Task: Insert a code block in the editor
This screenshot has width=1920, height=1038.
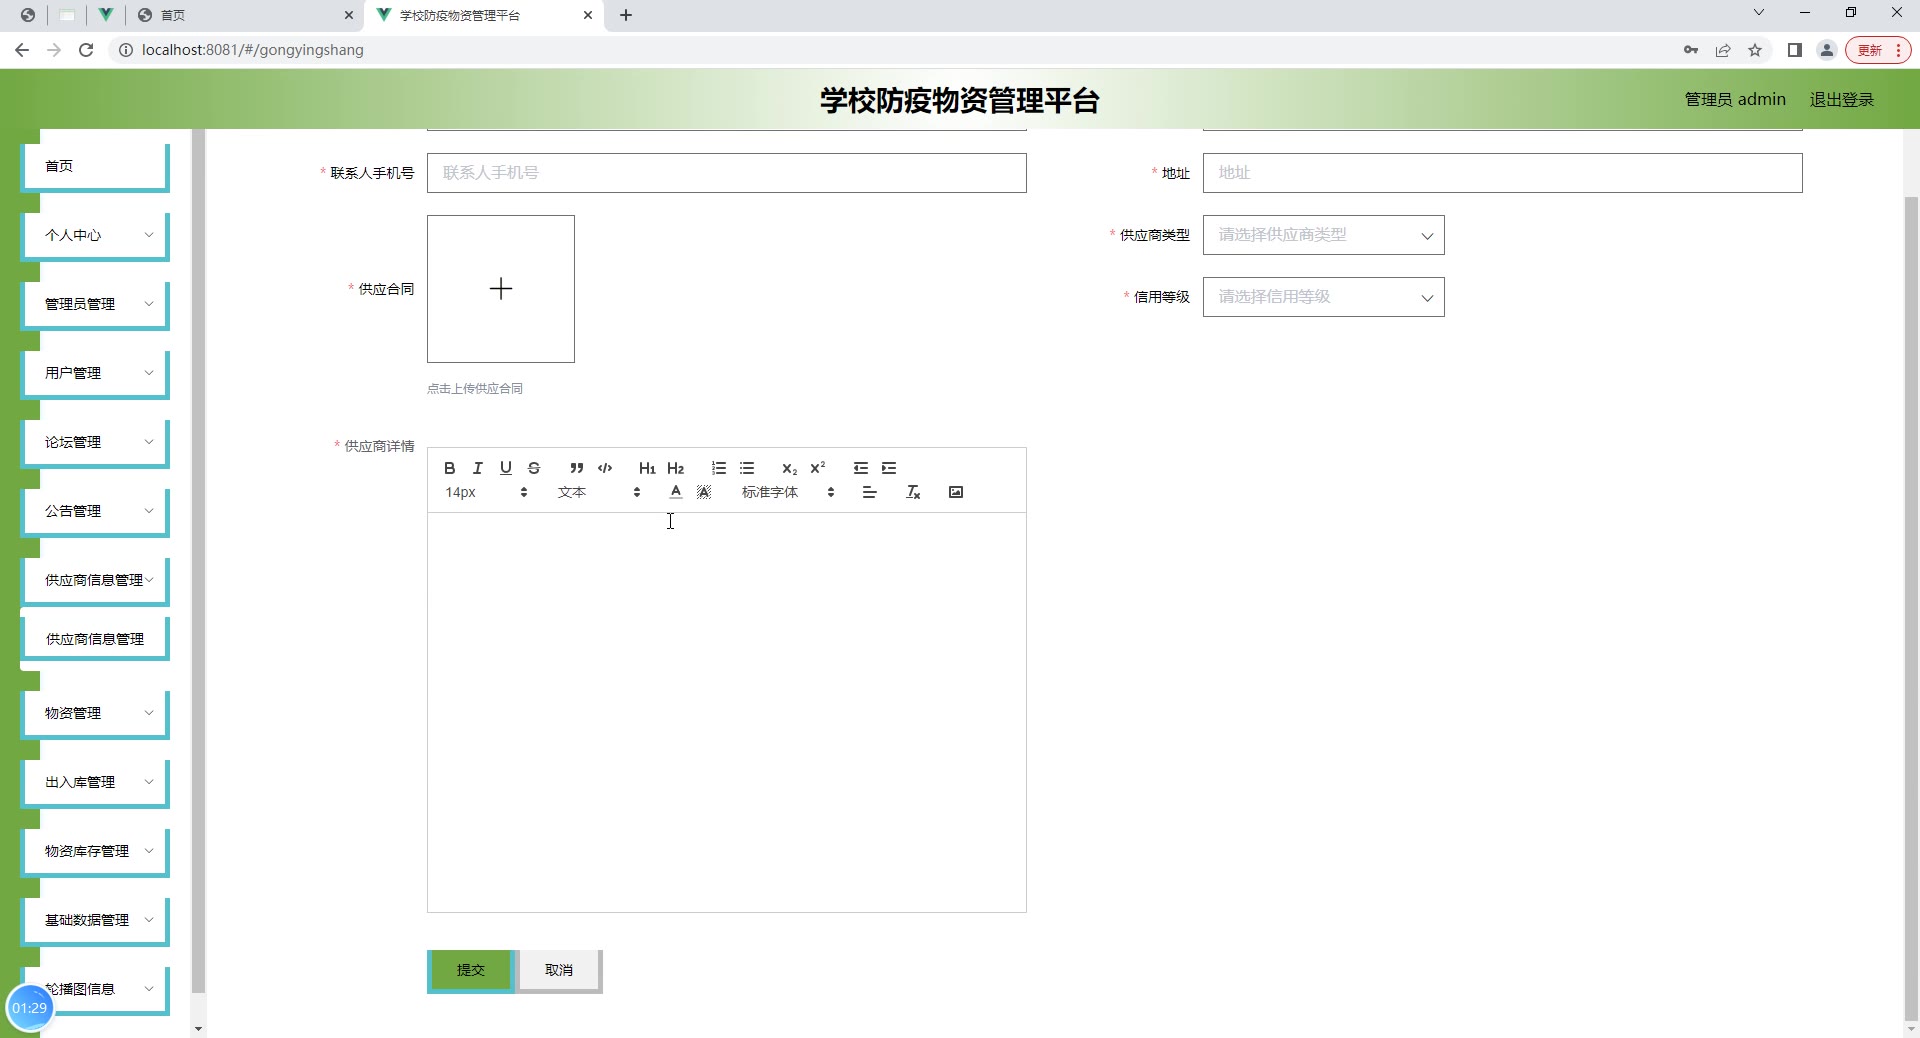Action: click(x=605, y=468)
